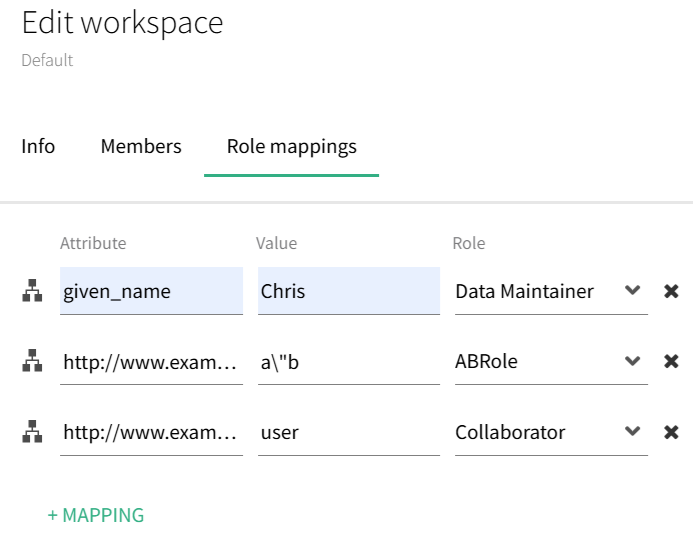The image size is (693, 541).
Task: Delete the ABRole mapping row
Action: pos(671,361)
